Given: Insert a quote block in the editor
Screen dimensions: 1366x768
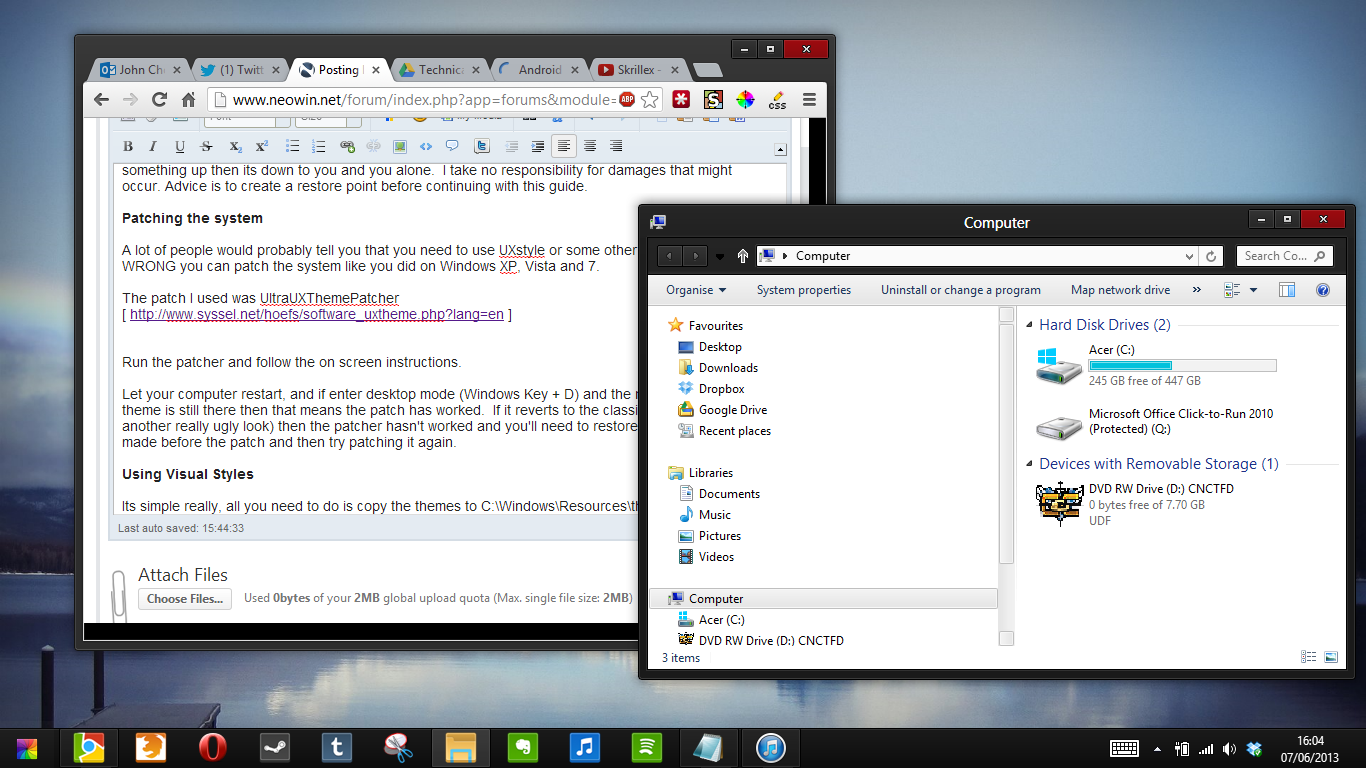Looking at the screenshot, I should tap(452, 146).
